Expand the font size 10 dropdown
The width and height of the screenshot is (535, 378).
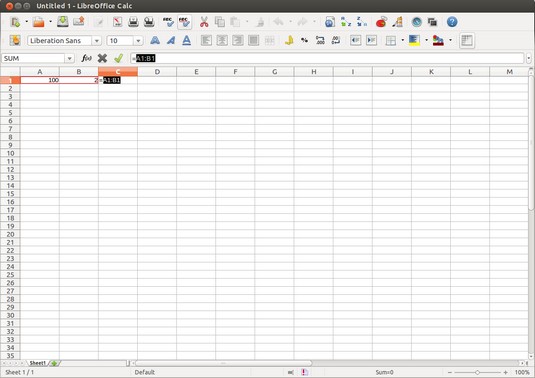click(x=138, y=41)
